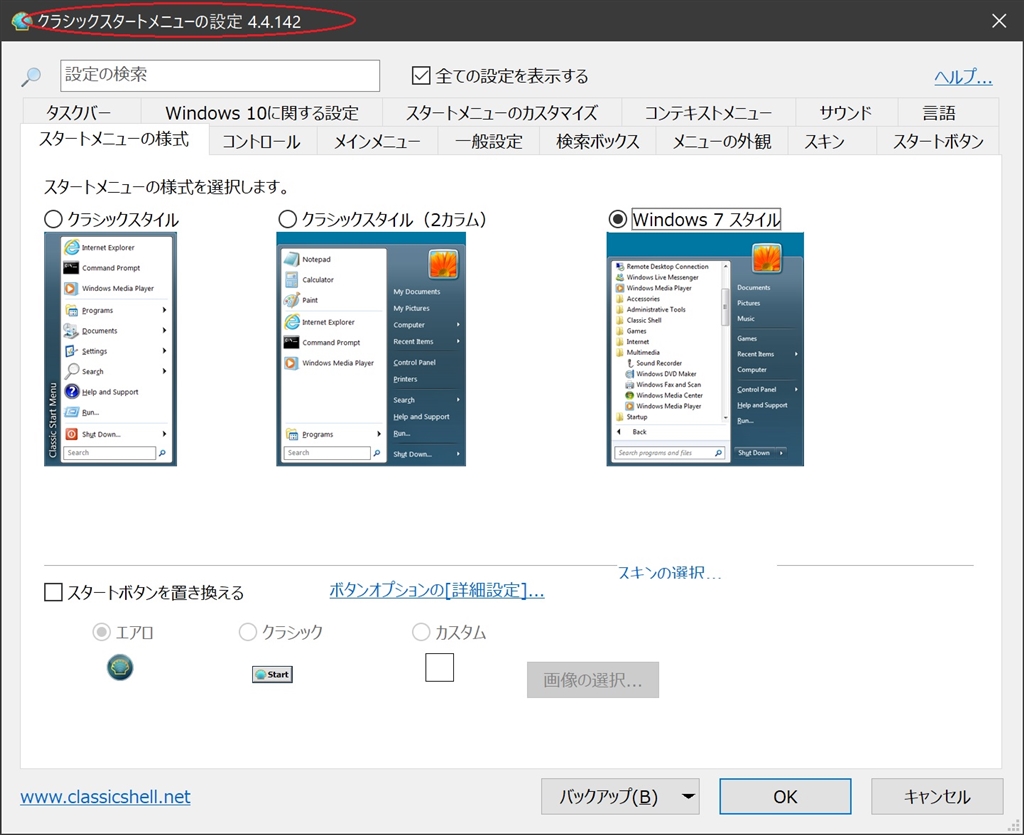Image resolution: width=1024 pixels, height=835 pixels.
Task: Open the メインメニュー tab
Action: point(377,141)
